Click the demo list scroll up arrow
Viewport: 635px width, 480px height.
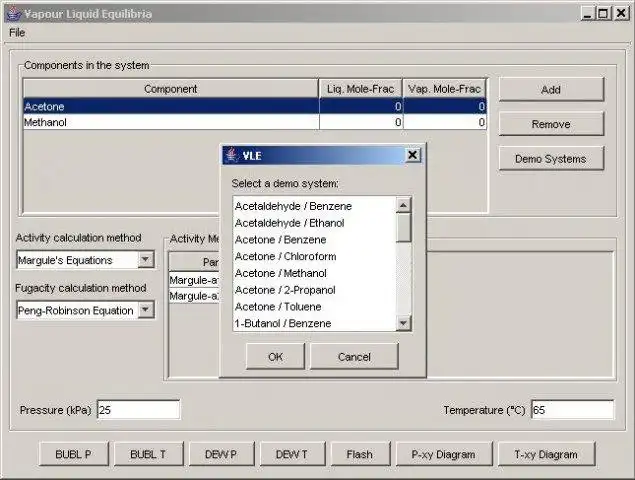pos(403,205)
